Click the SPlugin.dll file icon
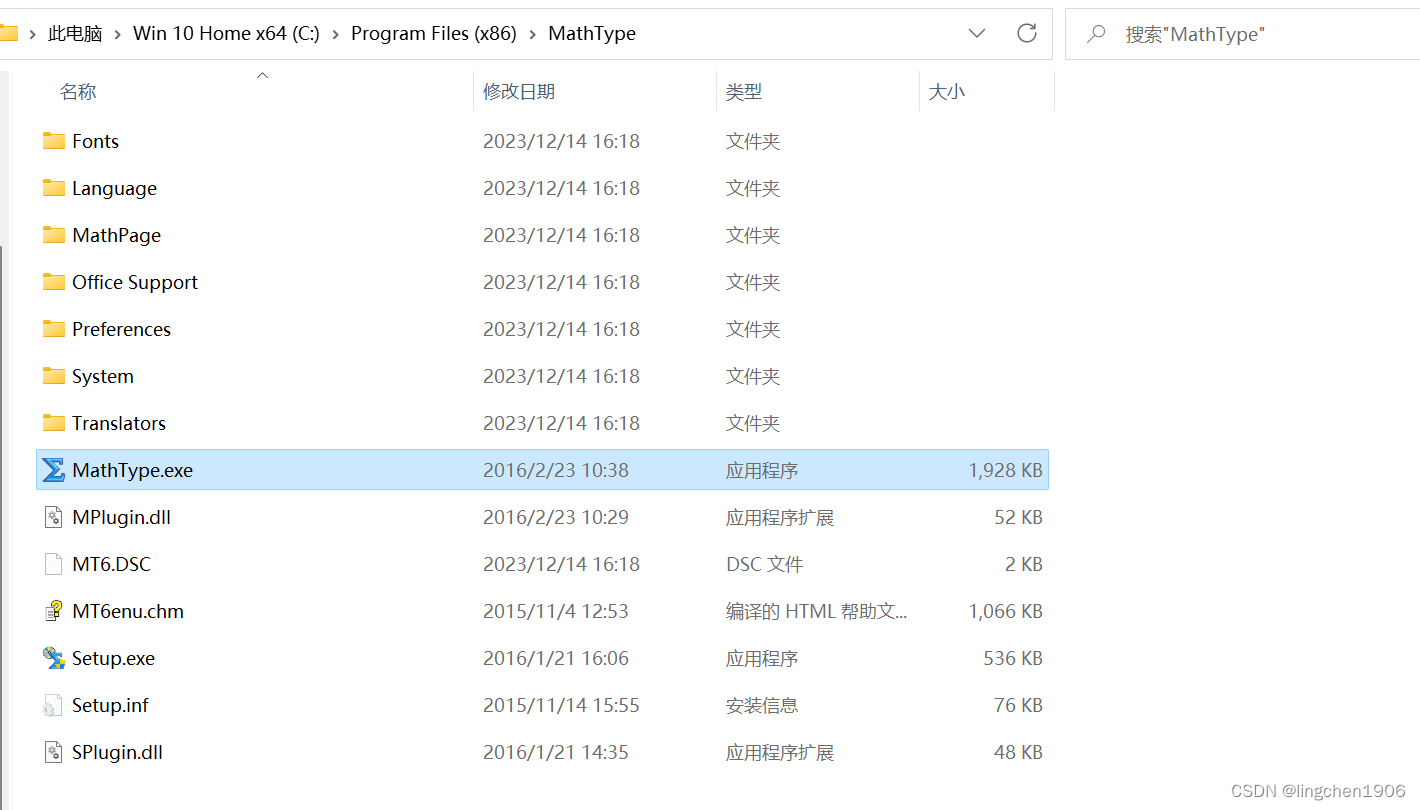 54,752
